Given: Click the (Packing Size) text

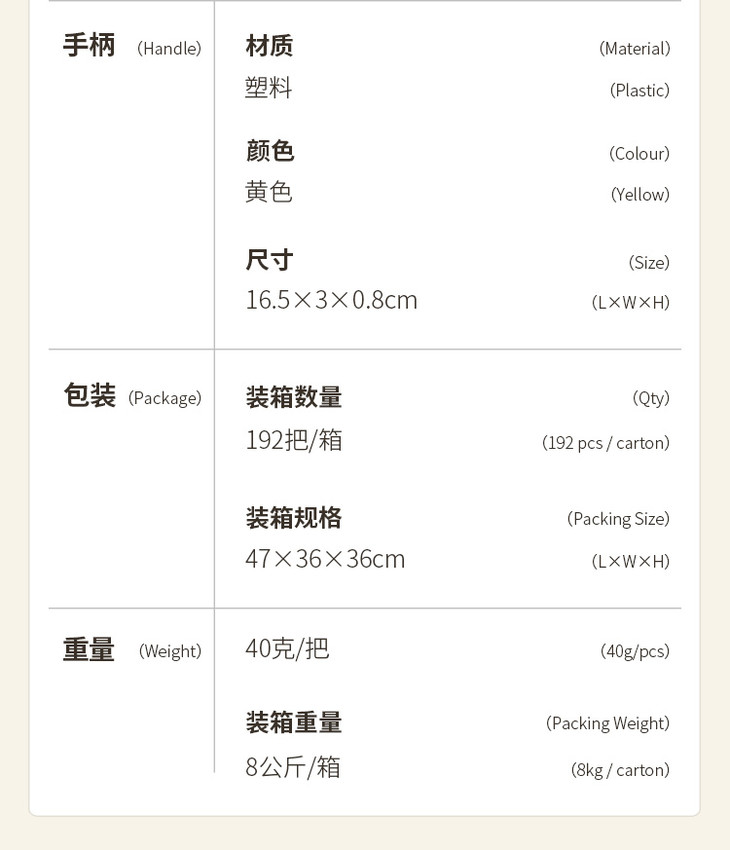Looking at the screenshot, I should (618, 518).
